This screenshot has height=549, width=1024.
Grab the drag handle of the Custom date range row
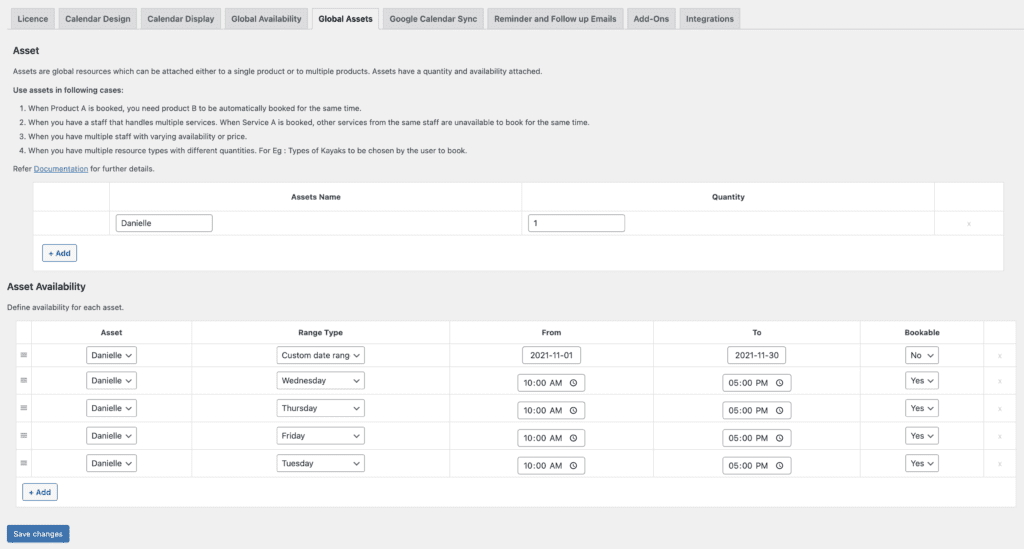point(24,355)
